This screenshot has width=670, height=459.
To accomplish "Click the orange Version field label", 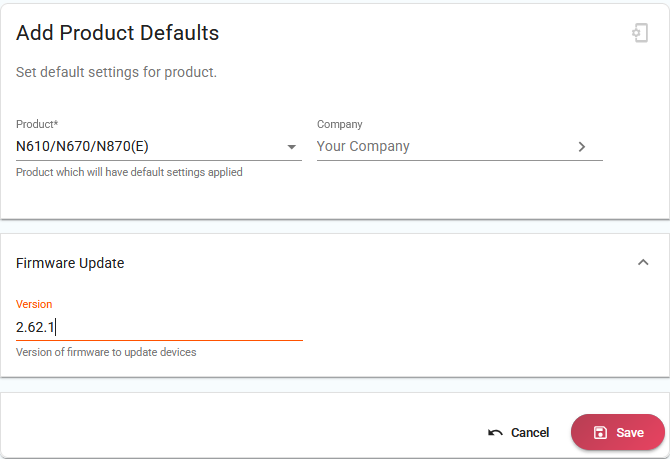I will click(34, 304).
